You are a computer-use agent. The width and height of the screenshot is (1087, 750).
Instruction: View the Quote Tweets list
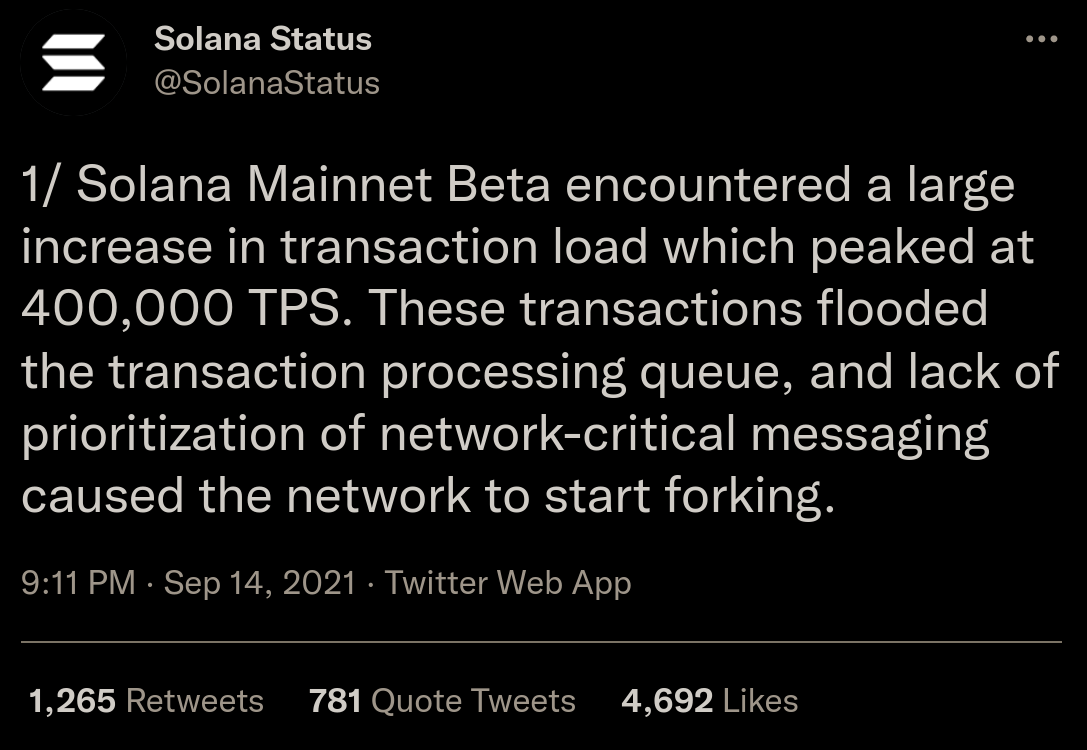[x=473, y=701]
